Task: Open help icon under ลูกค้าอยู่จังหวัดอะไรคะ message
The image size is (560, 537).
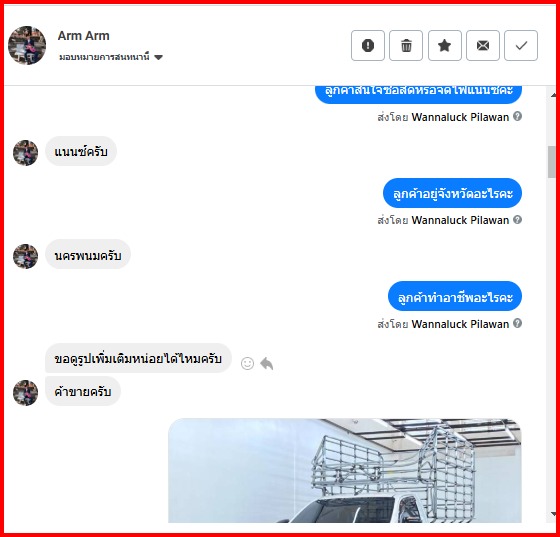Action: click(518, 220)
